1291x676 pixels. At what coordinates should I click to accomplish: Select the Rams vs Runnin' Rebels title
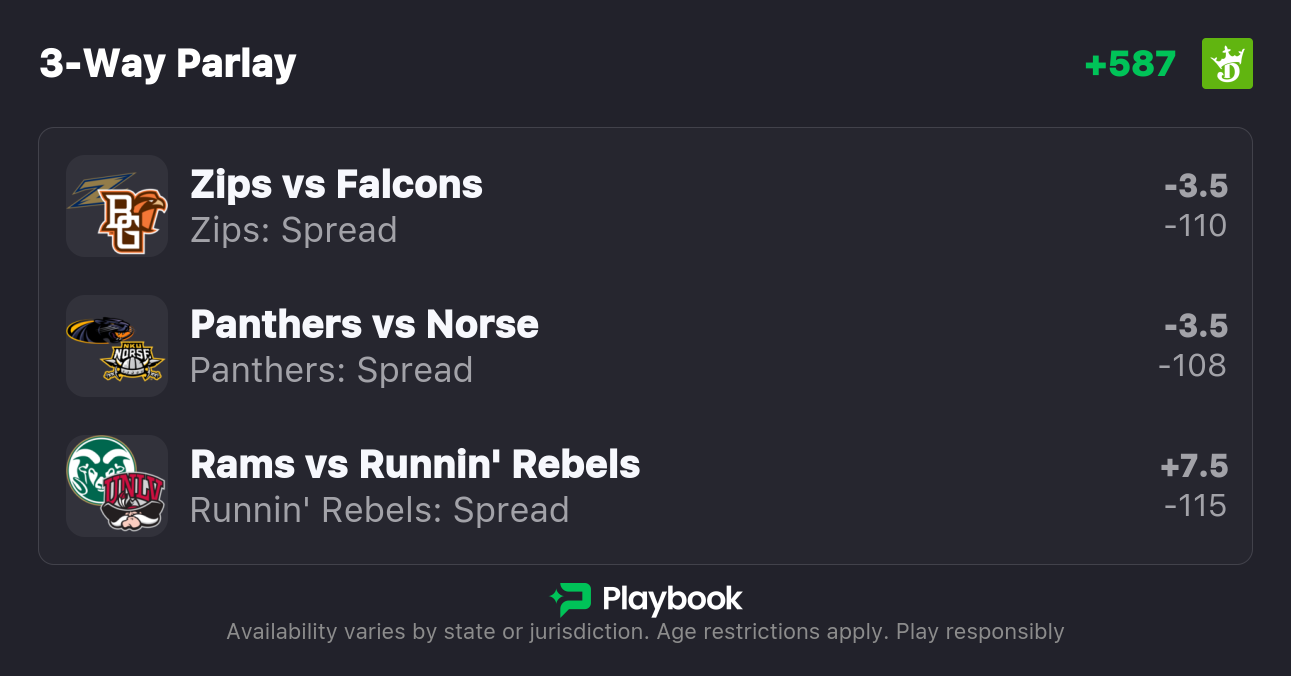415,465
